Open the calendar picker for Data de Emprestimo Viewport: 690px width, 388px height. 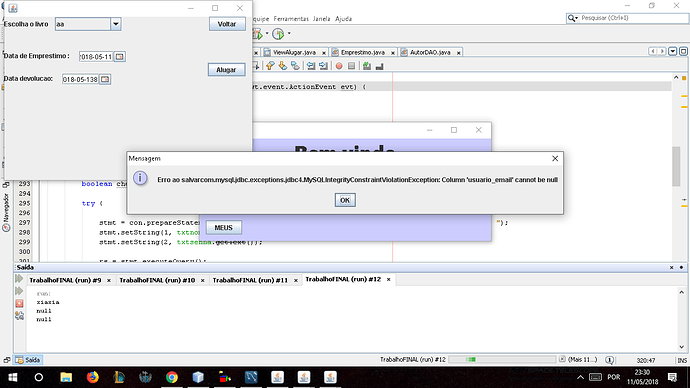(120, 56)
